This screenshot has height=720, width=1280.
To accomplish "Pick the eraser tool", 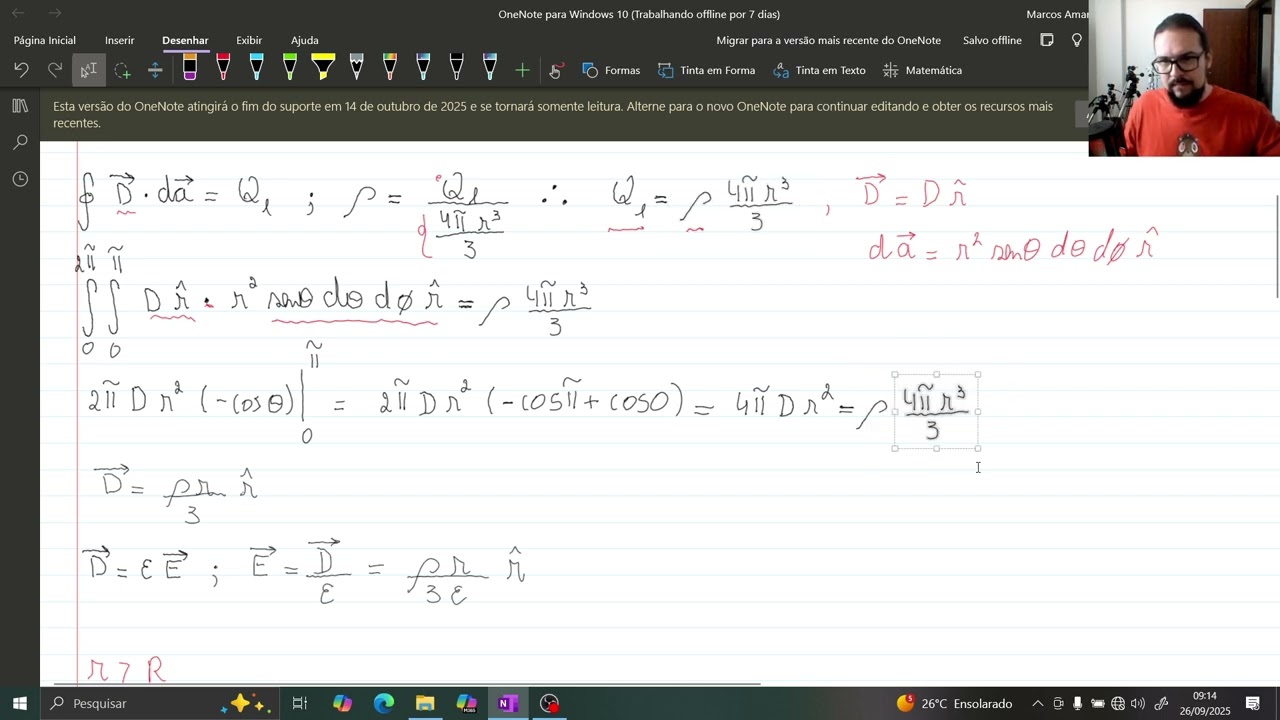I will tap(189, 68).
